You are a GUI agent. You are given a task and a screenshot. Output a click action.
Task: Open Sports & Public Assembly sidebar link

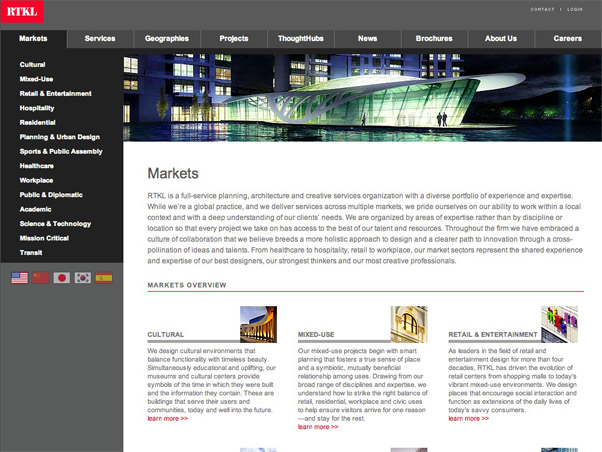point(61,151)
